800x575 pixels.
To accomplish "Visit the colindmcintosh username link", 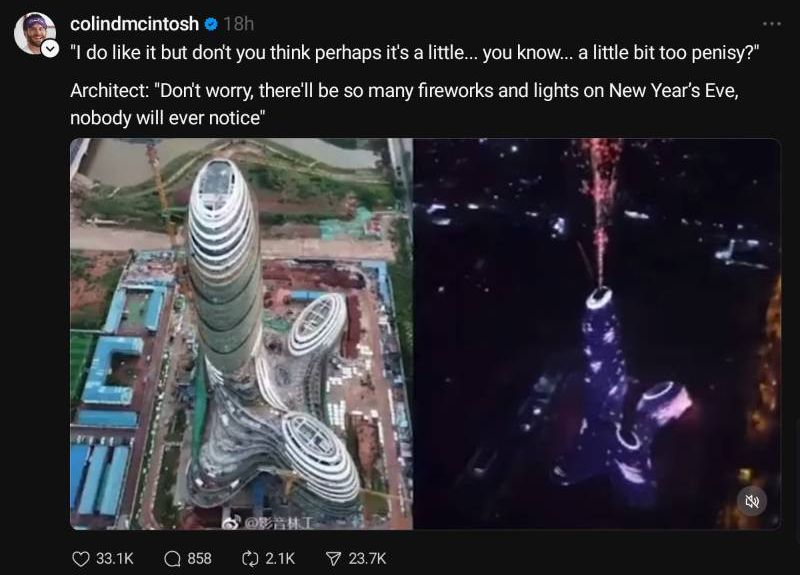I will (x=135, y=24).
